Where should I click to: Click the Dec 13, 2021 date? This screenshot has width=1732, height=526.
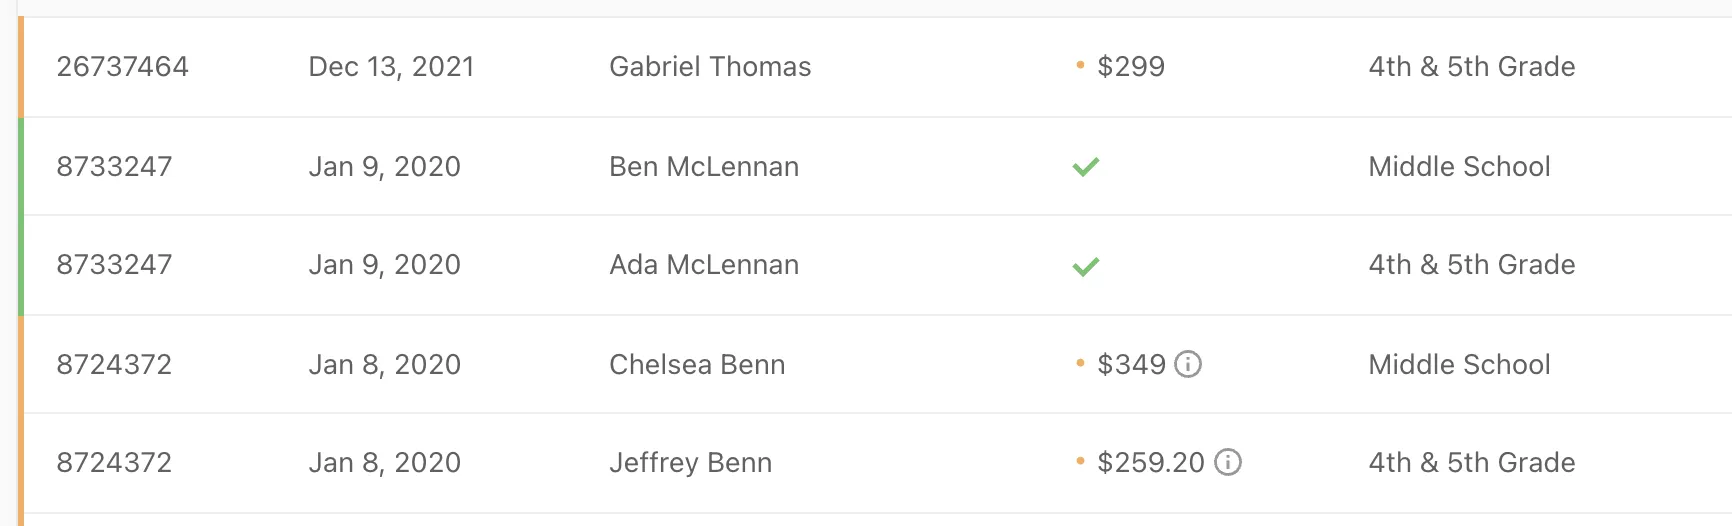(391, 67)
